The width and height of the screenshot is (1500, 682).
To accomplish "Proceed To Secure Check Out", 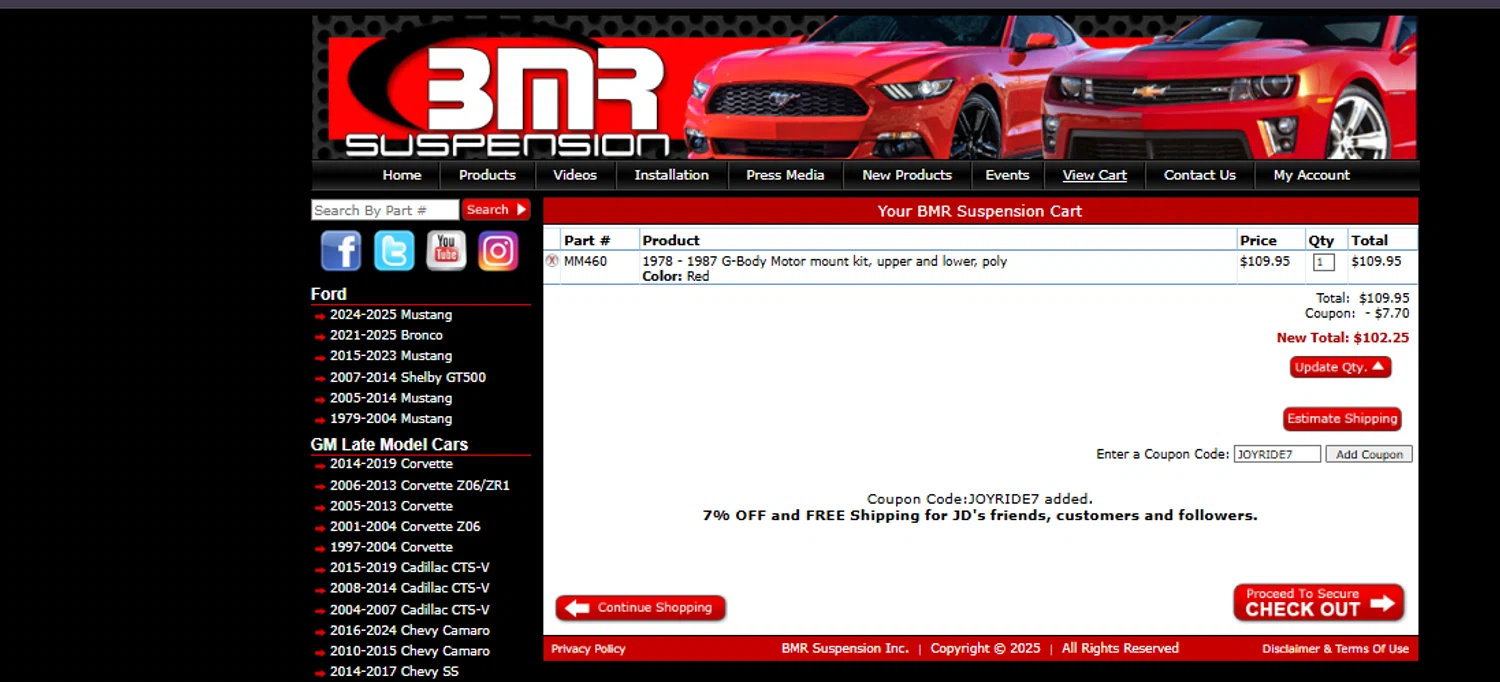I will (x=1319, y=603).
